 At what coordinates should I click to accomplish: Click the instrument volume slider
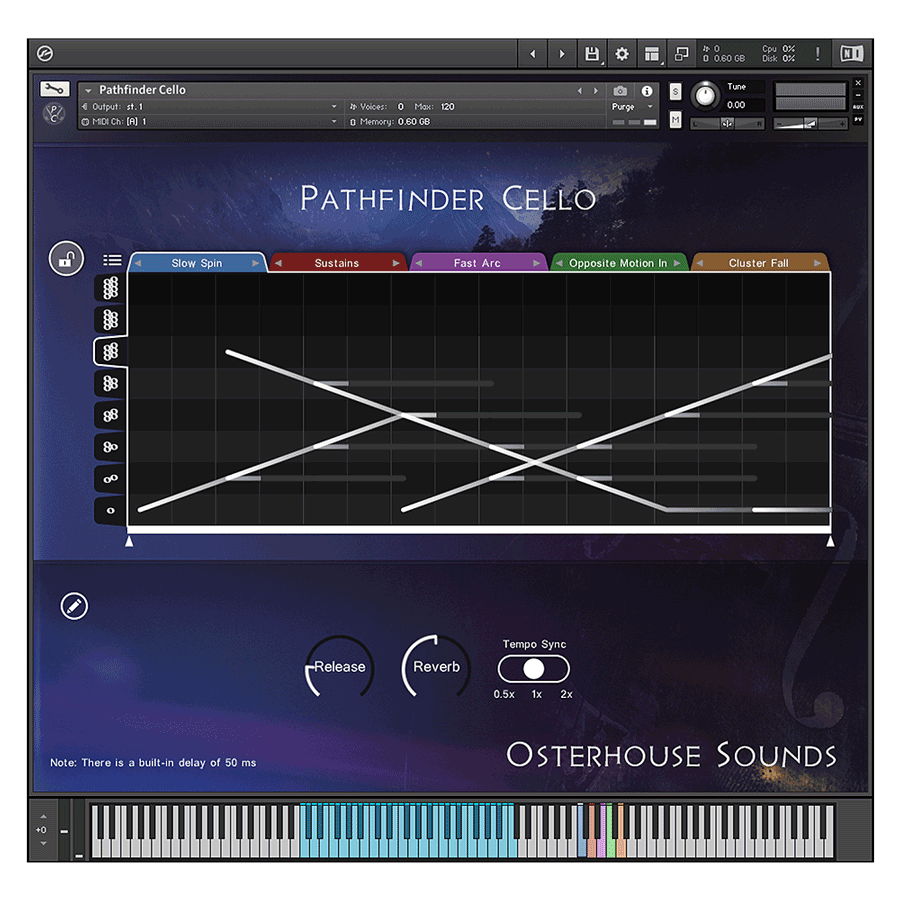810,123
